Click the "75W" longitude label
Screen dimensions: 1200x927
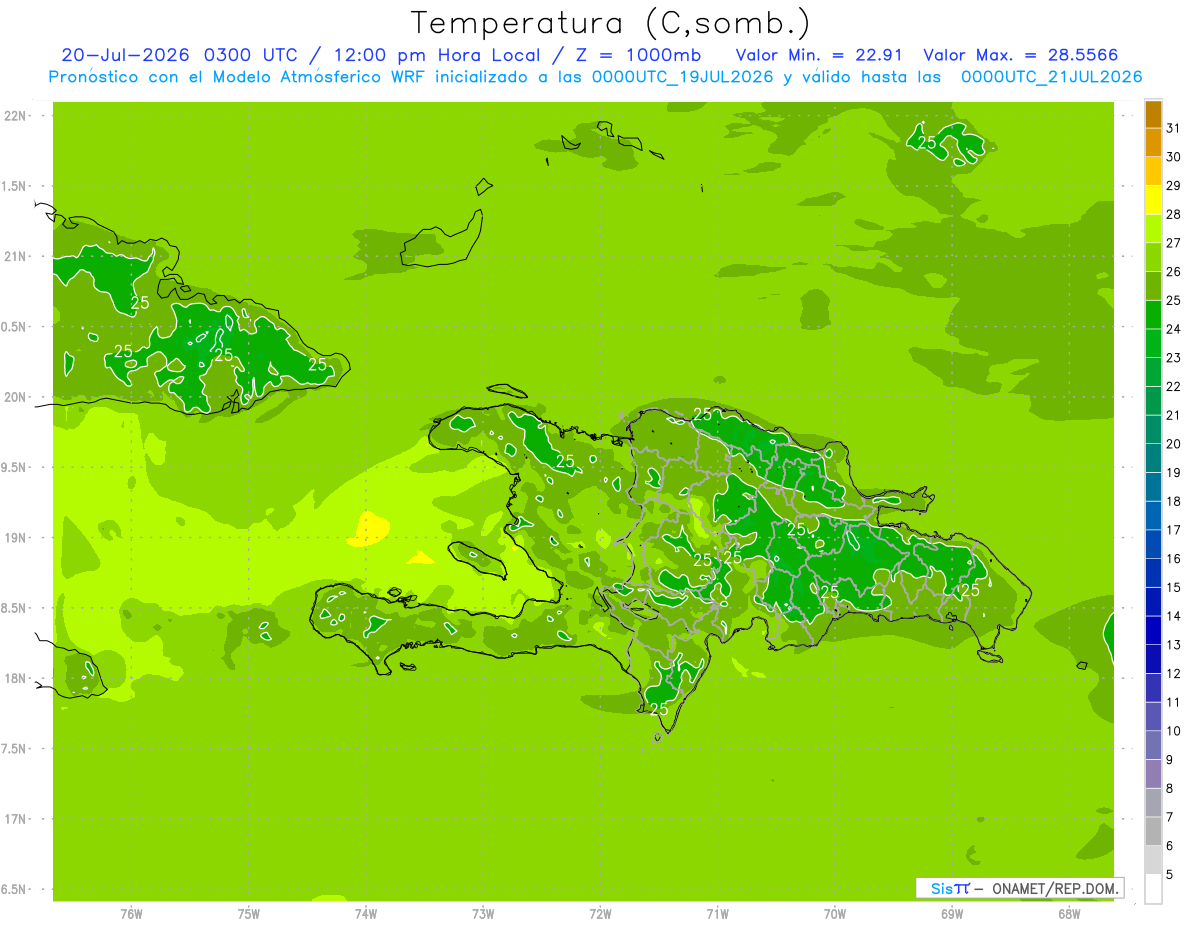click(x=249, y=914)
